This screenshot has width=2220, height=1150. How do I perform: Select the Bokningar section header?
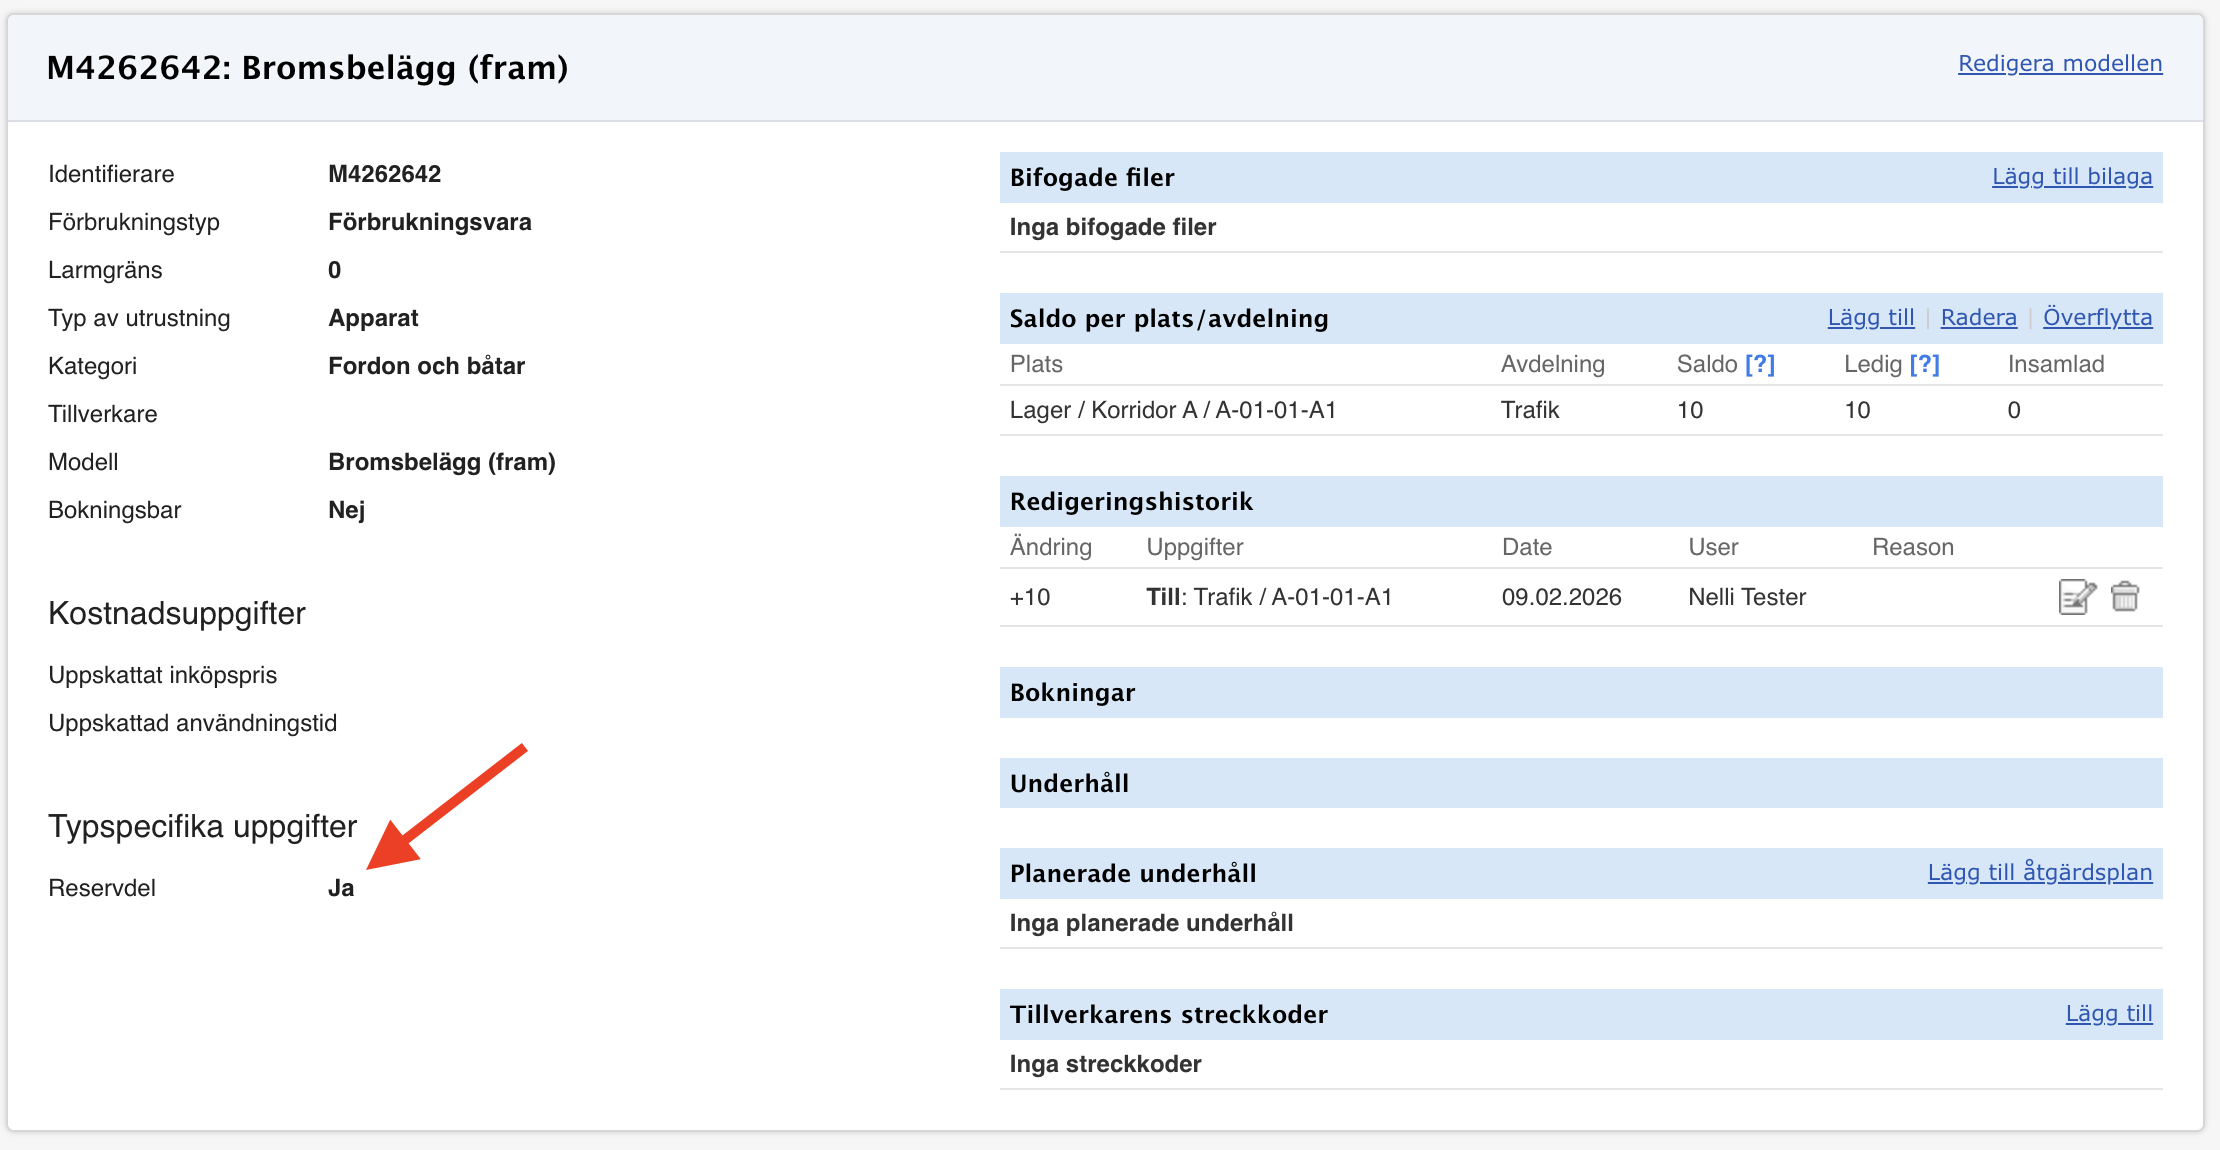click(1072, 692)
